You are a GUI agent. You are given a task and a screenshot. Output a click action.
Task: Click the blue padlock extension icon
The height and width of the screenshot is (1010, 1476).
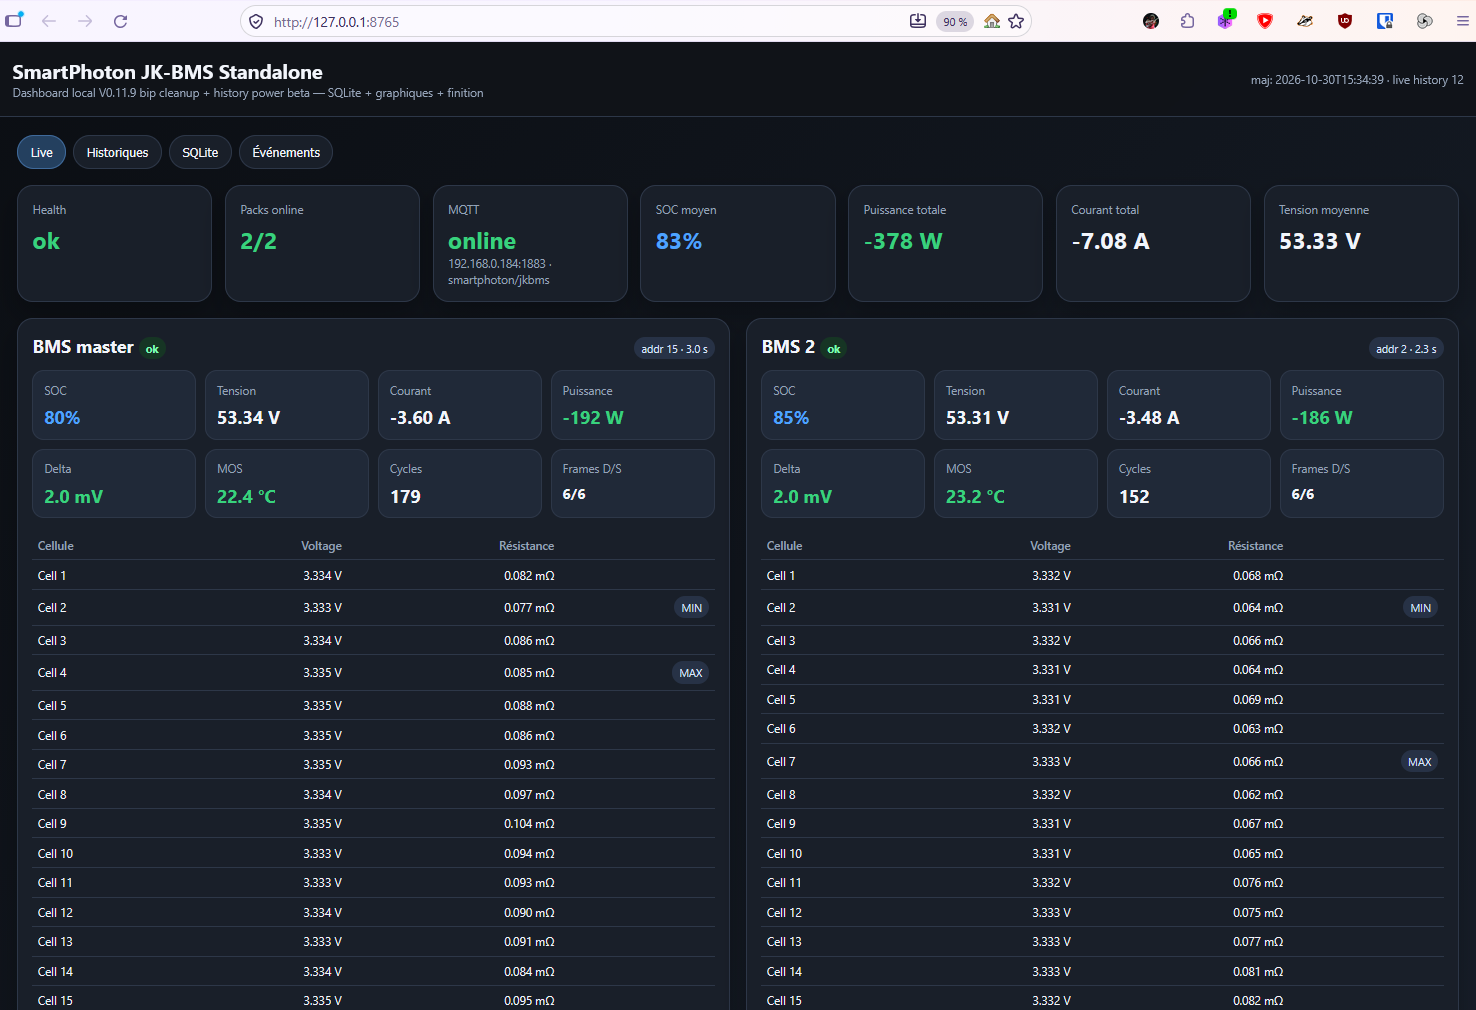click(1385, 21)
